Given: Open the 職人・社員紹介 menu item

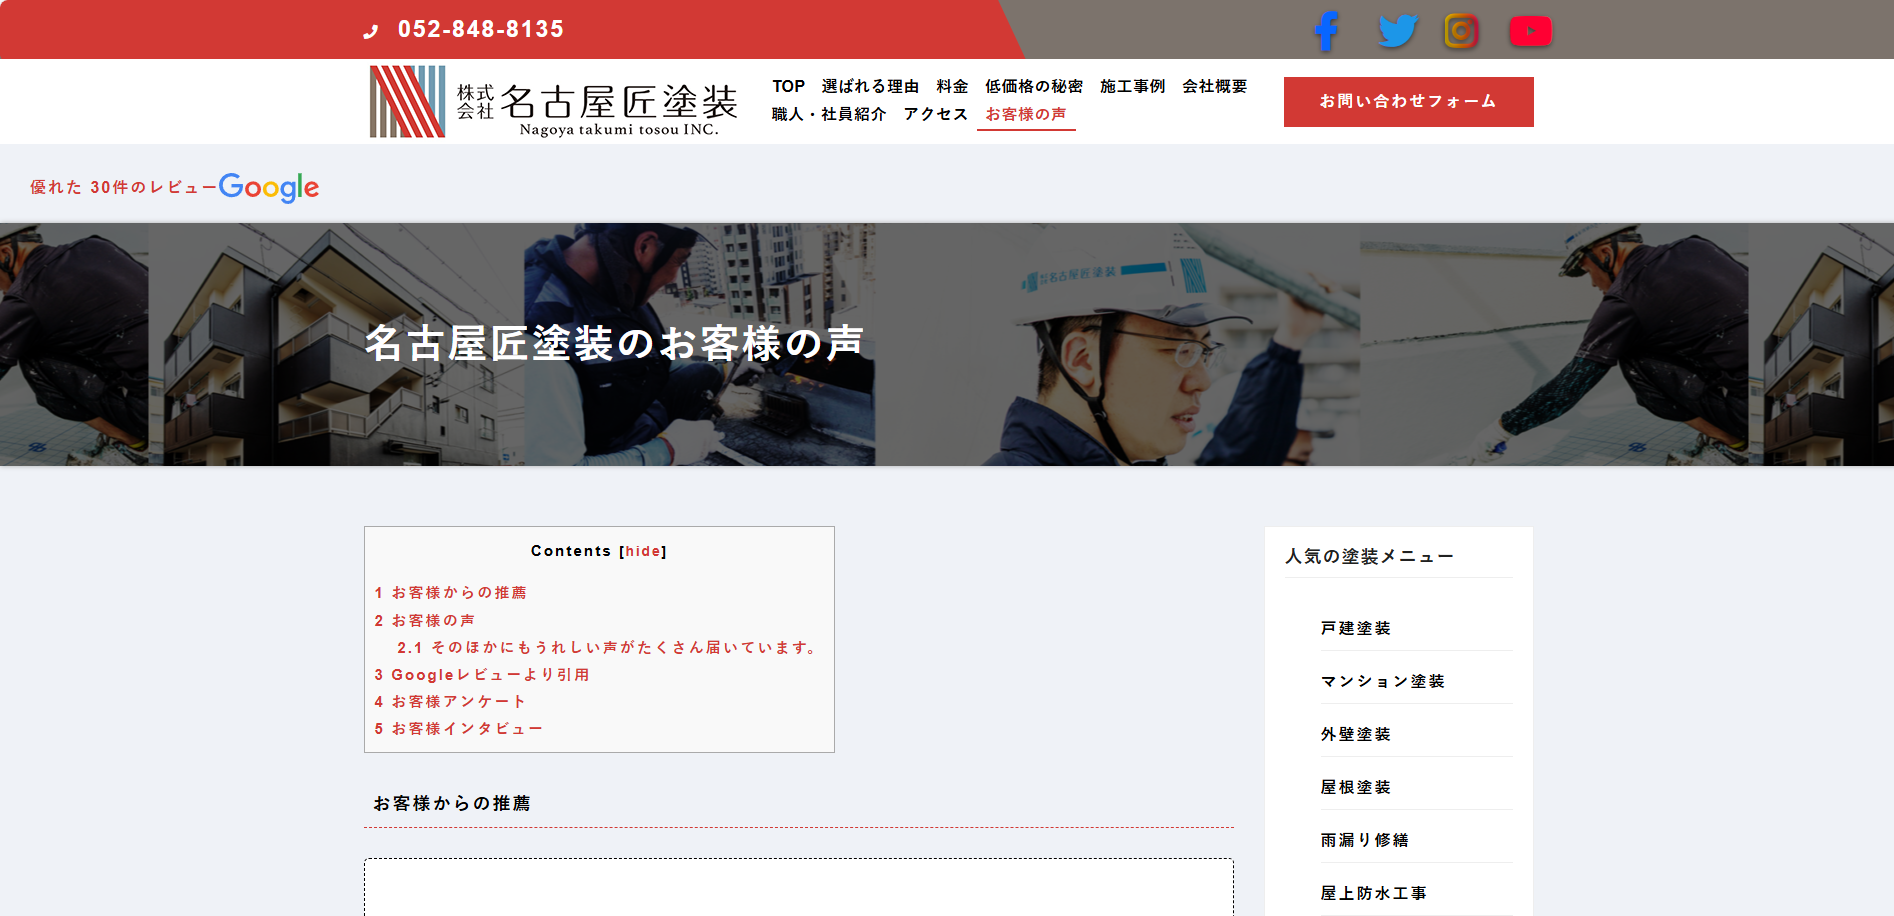Looking at the screenshot, I should 829,115.
